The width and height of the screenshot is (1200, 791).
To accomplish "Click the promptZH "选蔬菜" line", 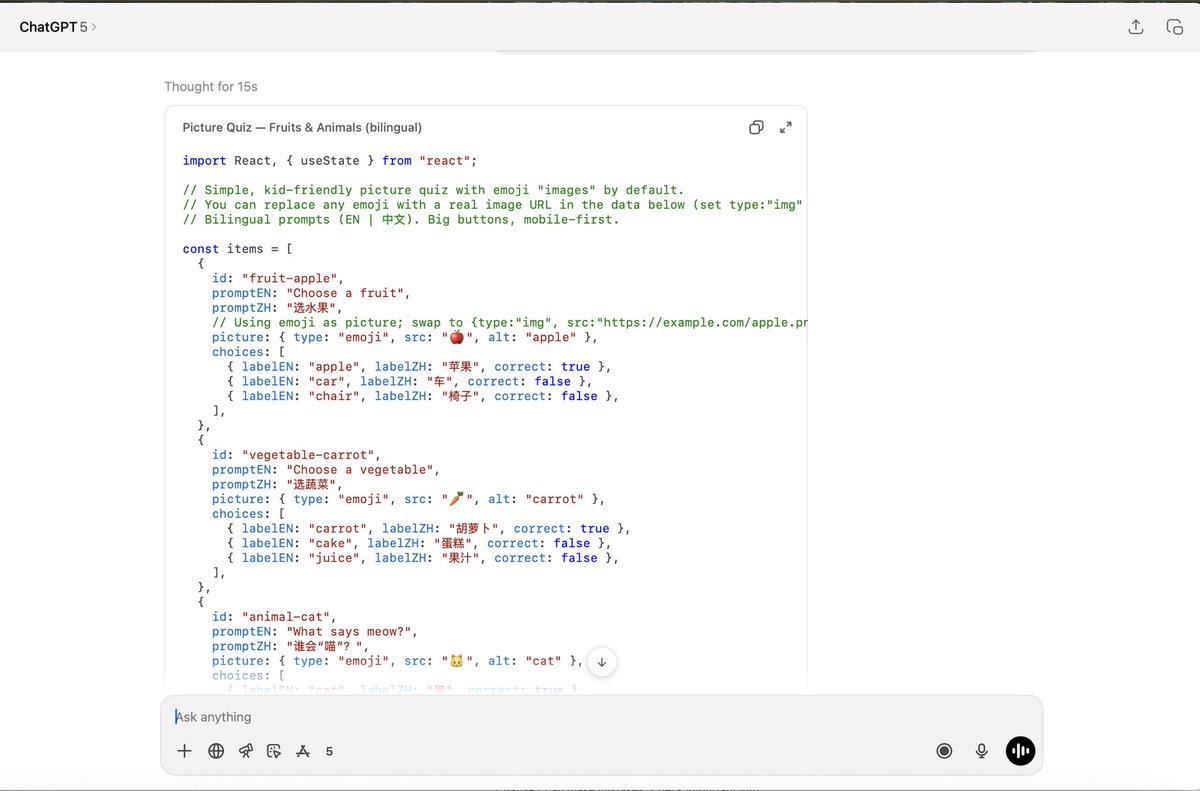I will (x=277, y=484).
